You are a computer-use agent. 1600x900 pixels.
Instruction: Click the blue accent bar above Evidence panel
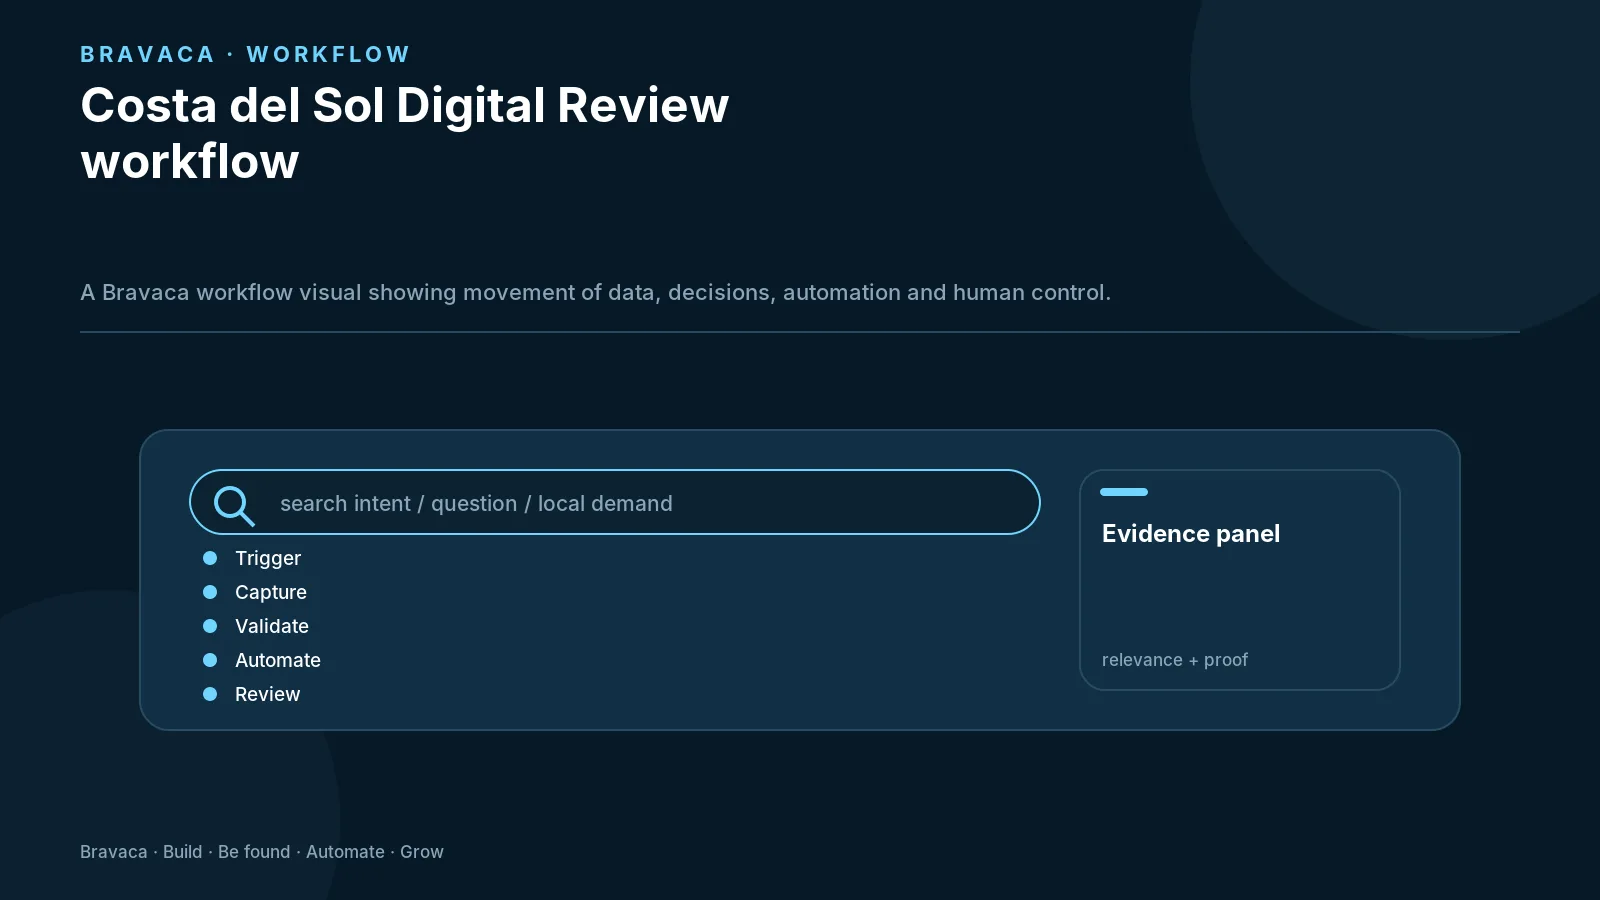coord(1124,492)
